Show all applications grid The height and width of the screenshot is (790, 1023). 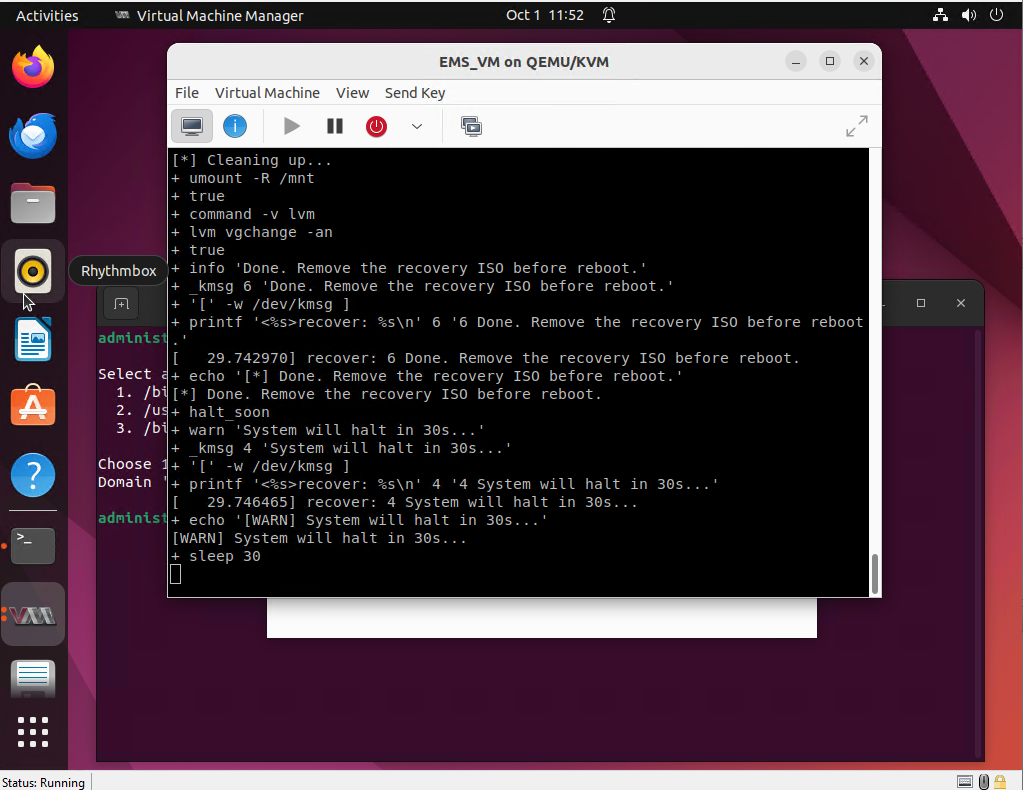point(33,732)
